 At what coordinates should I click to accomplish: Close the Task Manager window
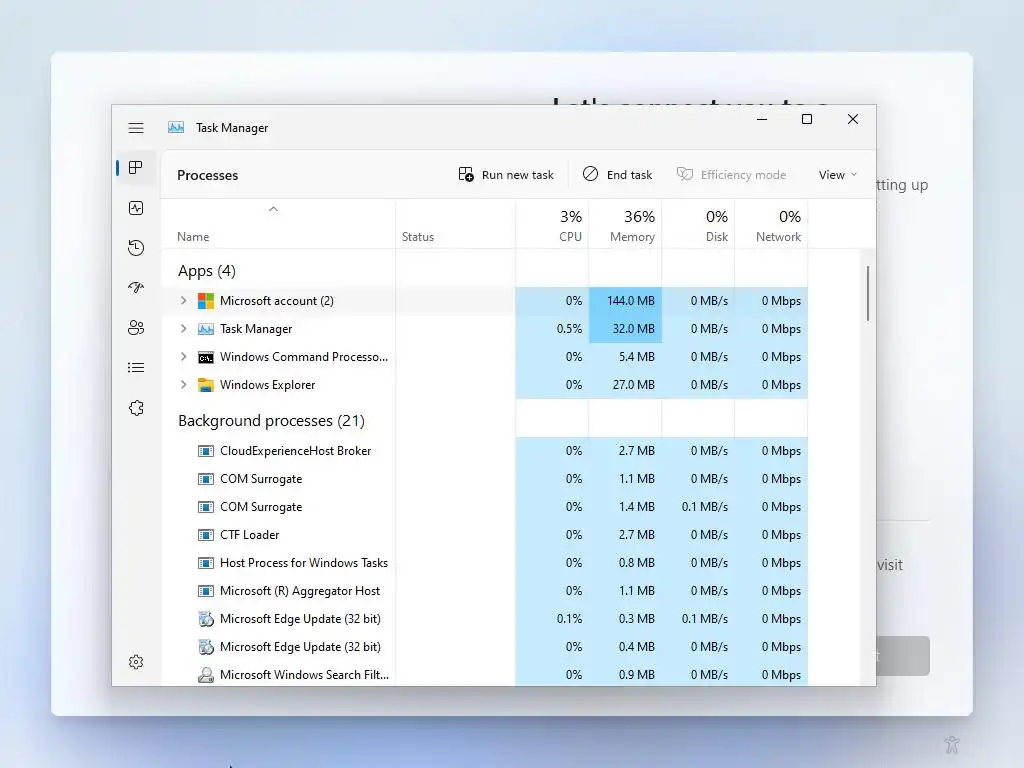click(853, 119)
